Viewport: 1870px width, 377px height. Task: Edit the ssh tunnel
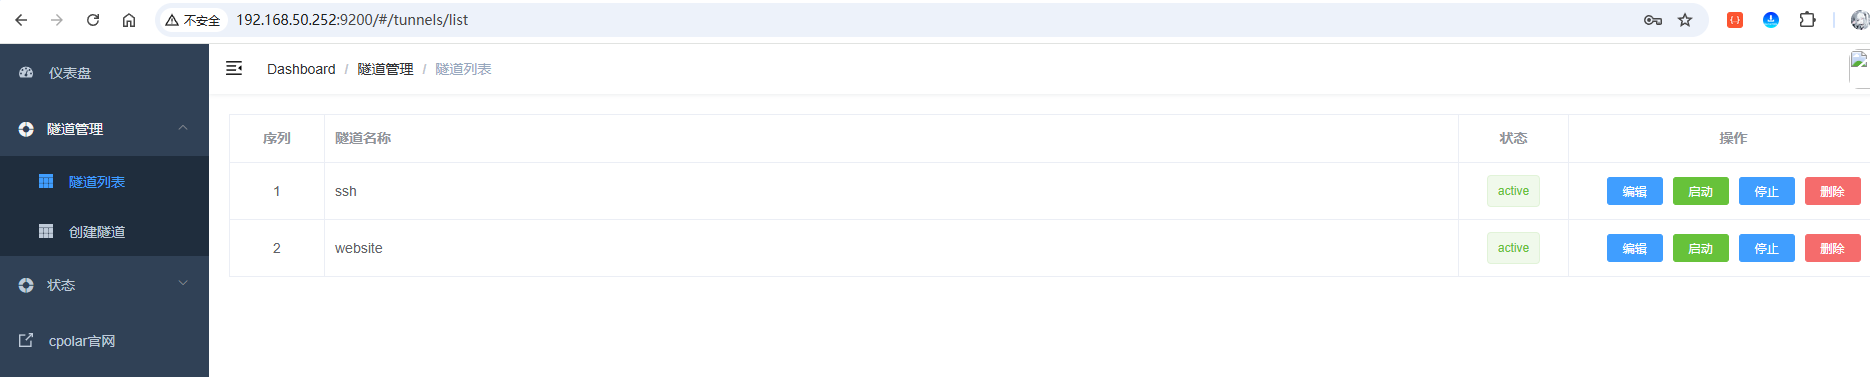click(x=1634, y=191)
